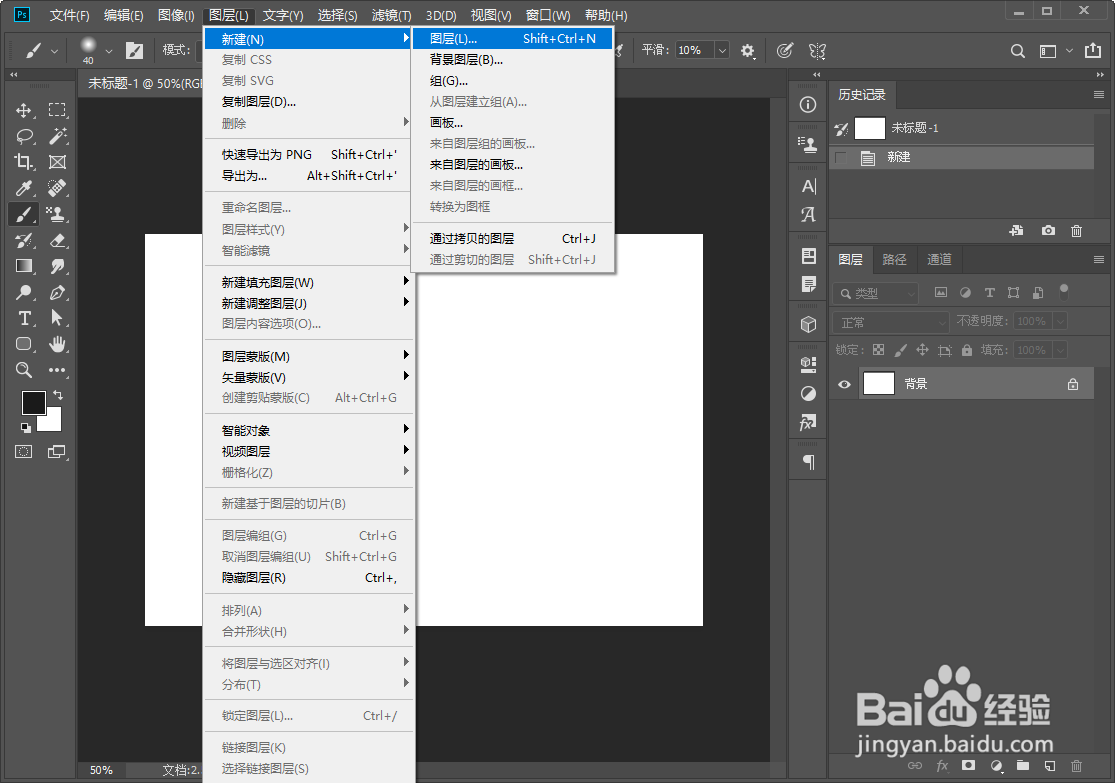
Task: Expand the 新建填充图层(W) submenu
Action: 309,282
